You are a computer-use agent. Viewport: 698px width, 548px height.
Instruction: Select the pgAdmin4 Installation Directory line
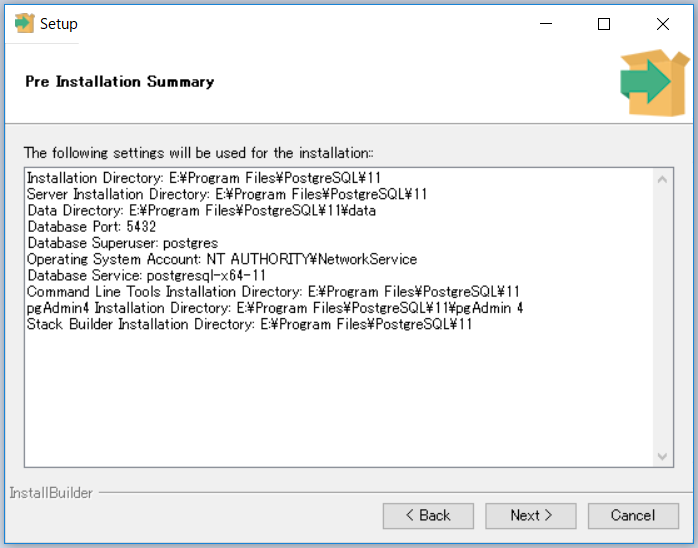coord(275,308)
